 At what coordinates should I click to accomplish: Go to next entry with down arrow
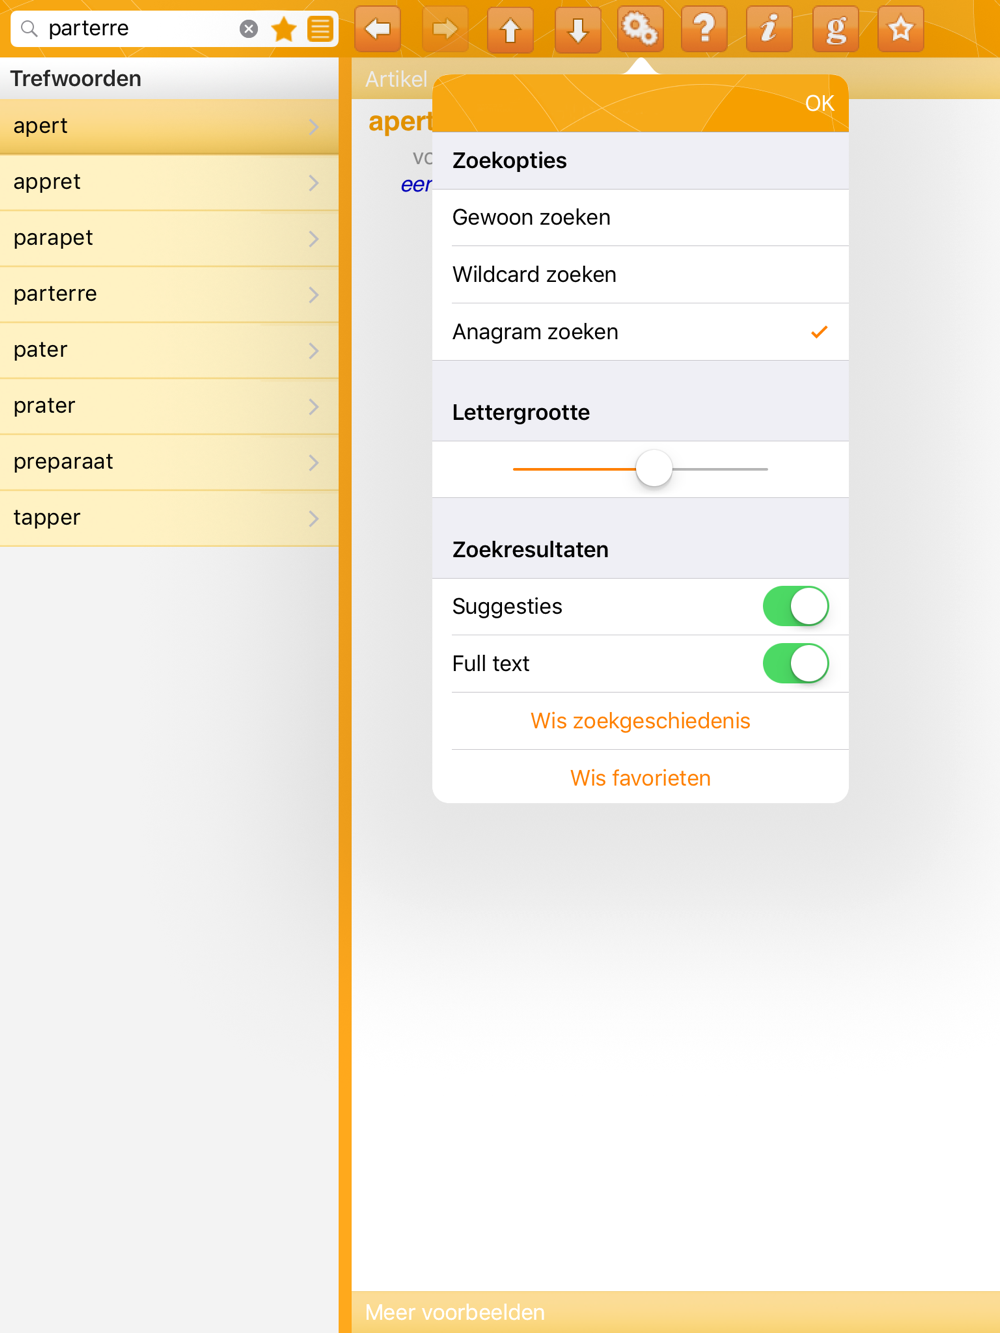(577, 29)
